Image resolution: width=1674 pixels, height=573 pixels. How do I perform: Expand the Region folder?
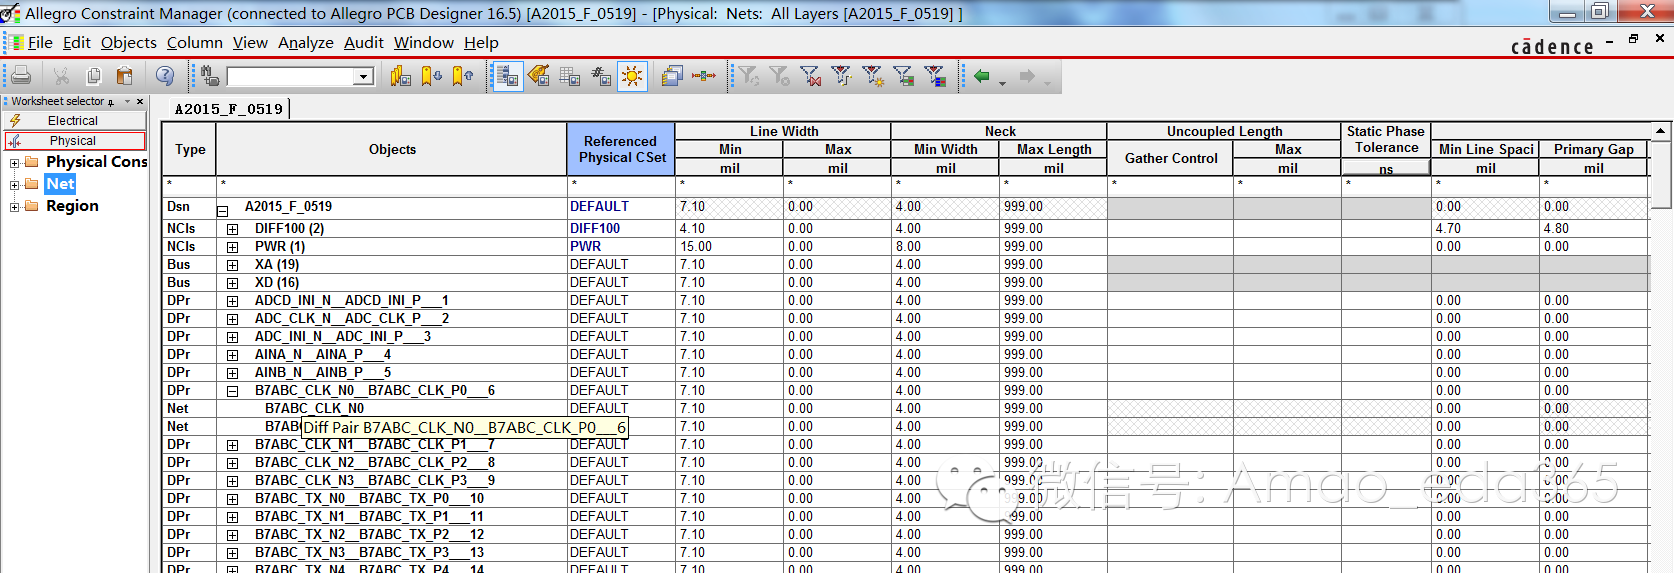pyautogui.click(x=14, y=206)
